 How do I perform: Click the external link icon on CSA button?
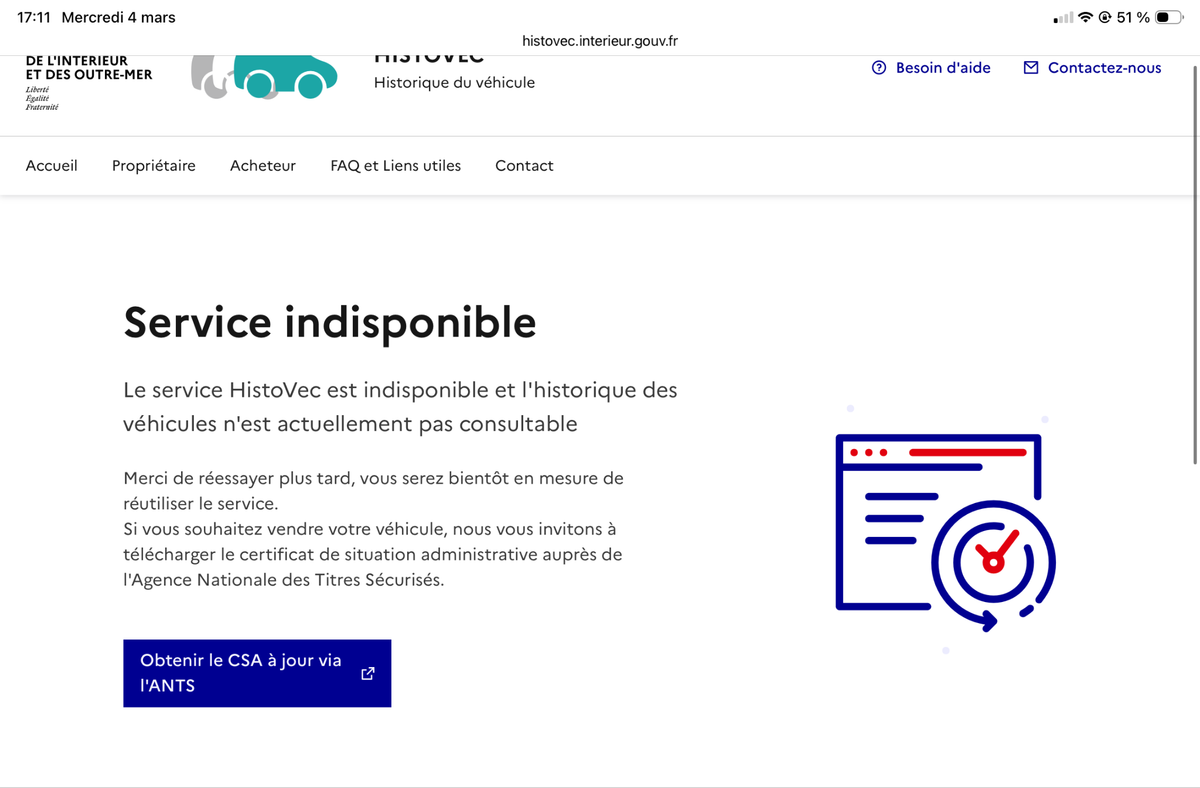pyautogui.click(x=367, y=673)
